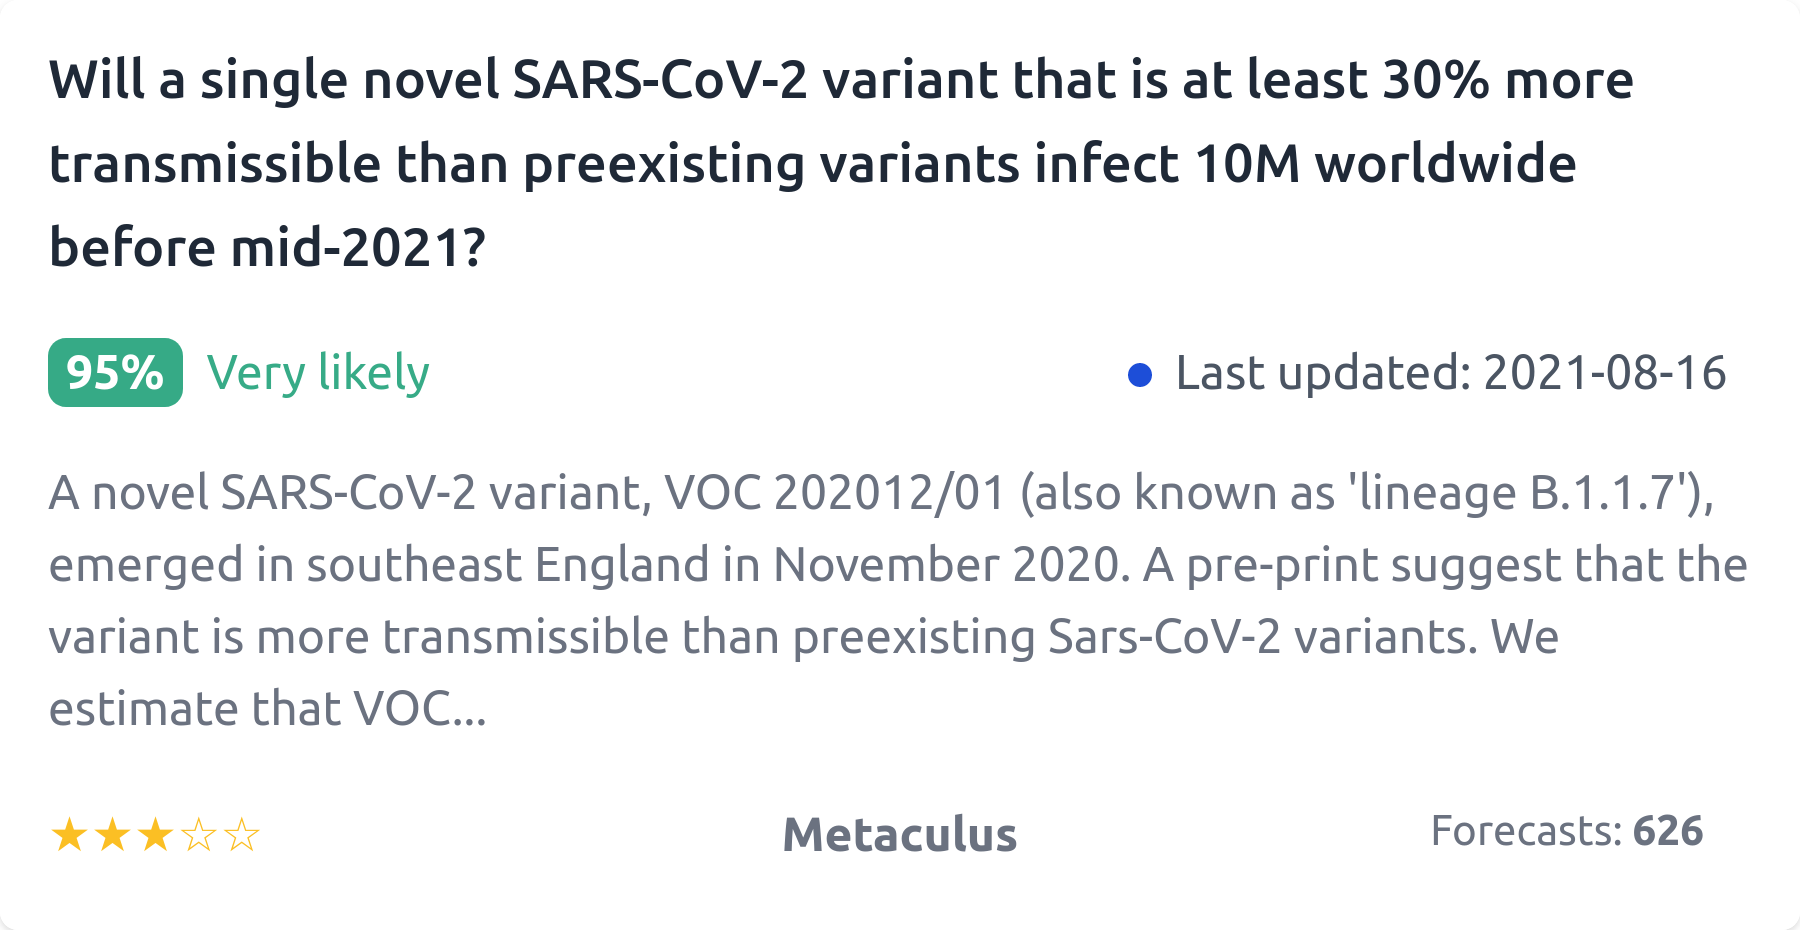Viewport: 1800px width, 930px height.
Task: Click the green 95% probability badge
Action: pos(115,373)
